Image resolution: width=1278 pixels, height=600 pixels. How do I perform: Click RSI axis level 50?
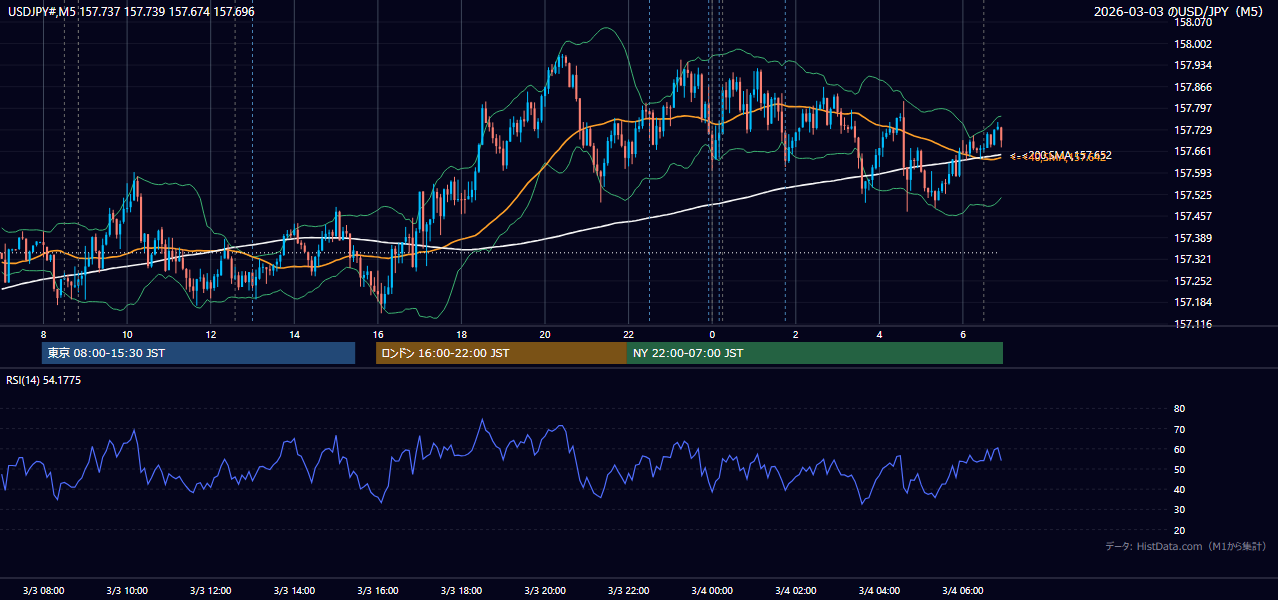coord(1179,469)
